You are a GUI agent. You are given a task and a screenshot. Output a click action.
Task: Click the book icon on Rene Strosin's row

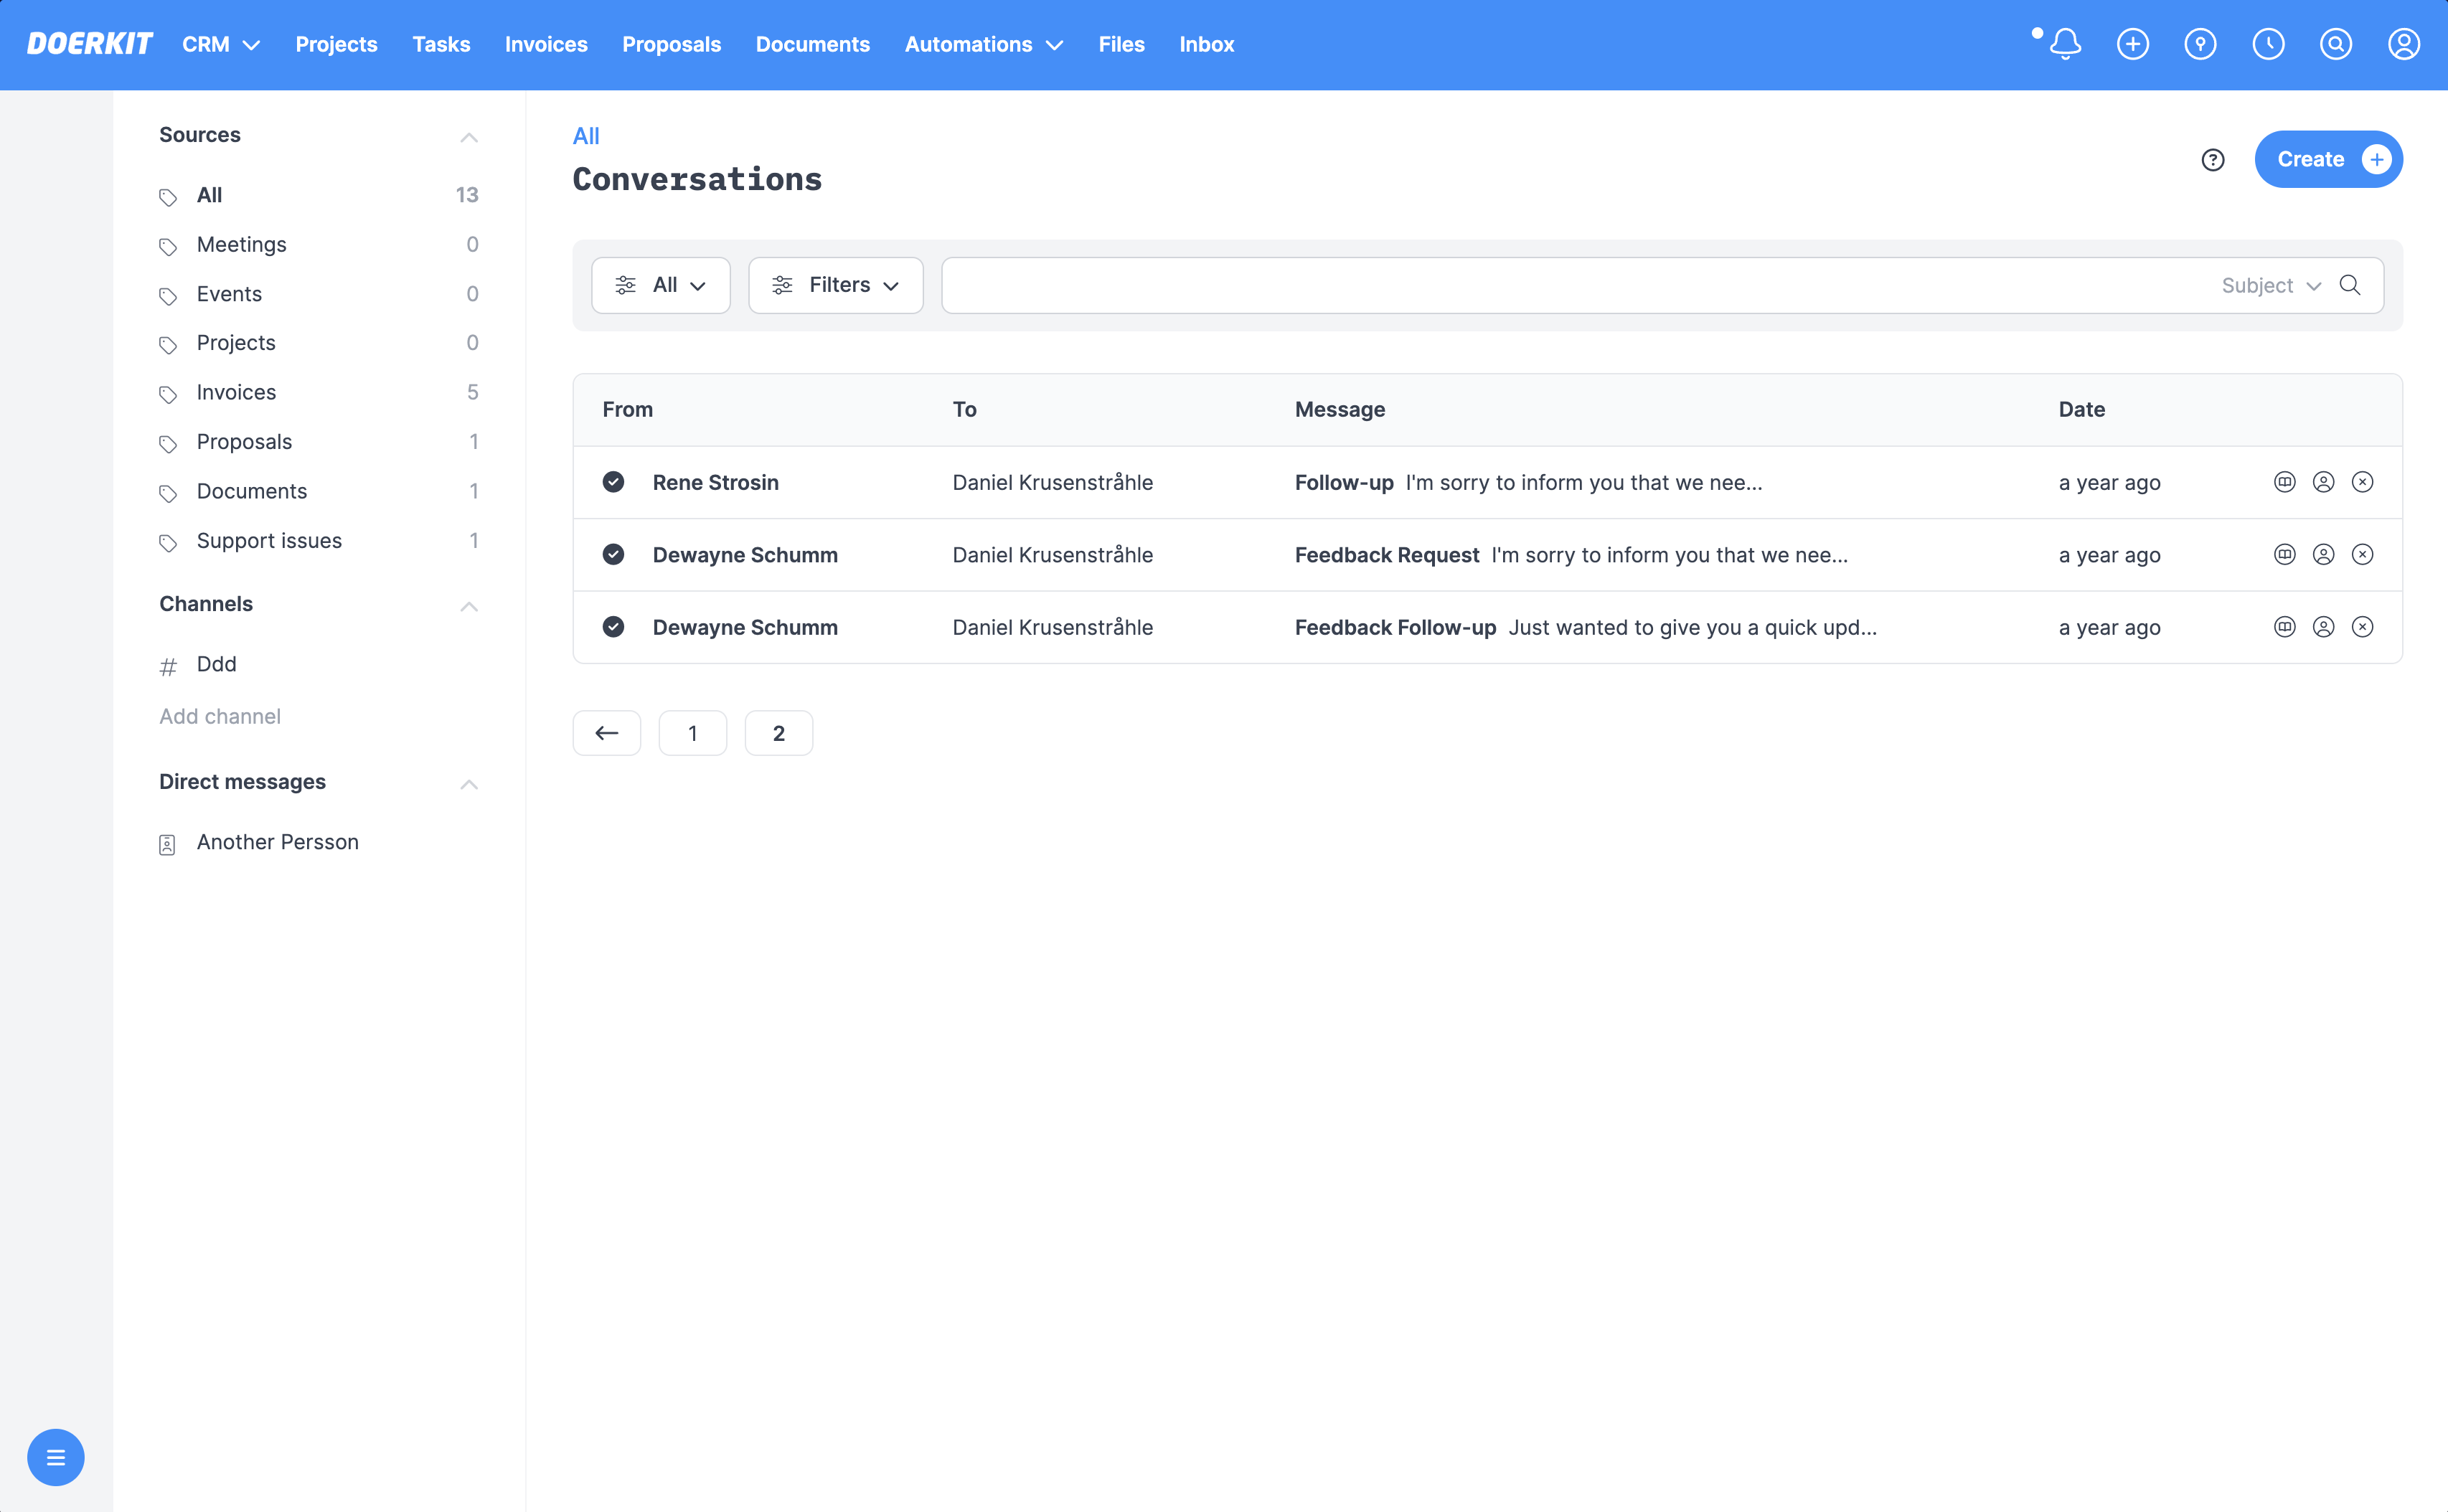coord(2284,482)
